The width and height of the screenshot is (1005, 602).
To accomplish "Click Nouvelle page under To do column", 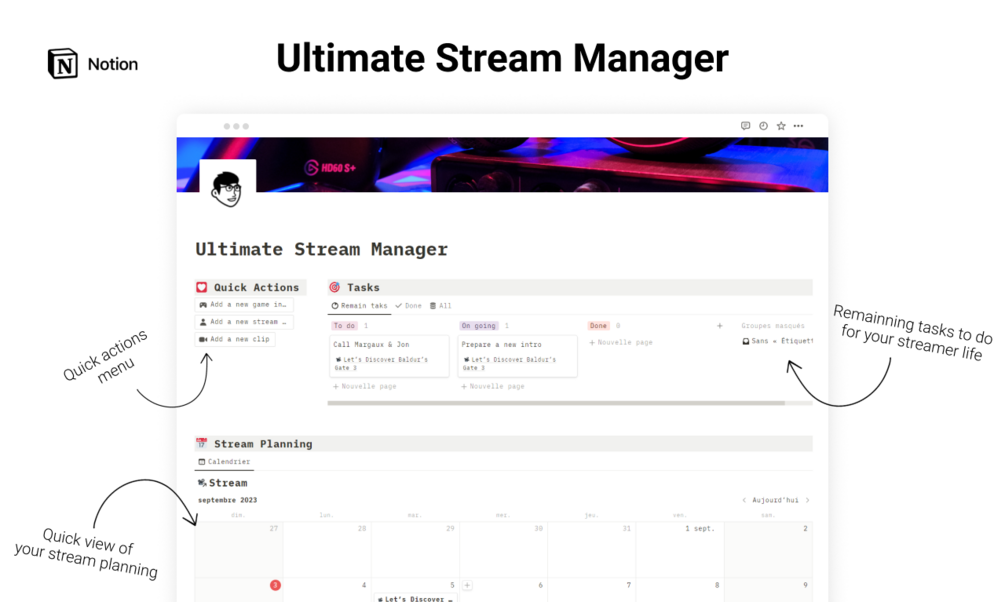I will (x=365, y=387).
